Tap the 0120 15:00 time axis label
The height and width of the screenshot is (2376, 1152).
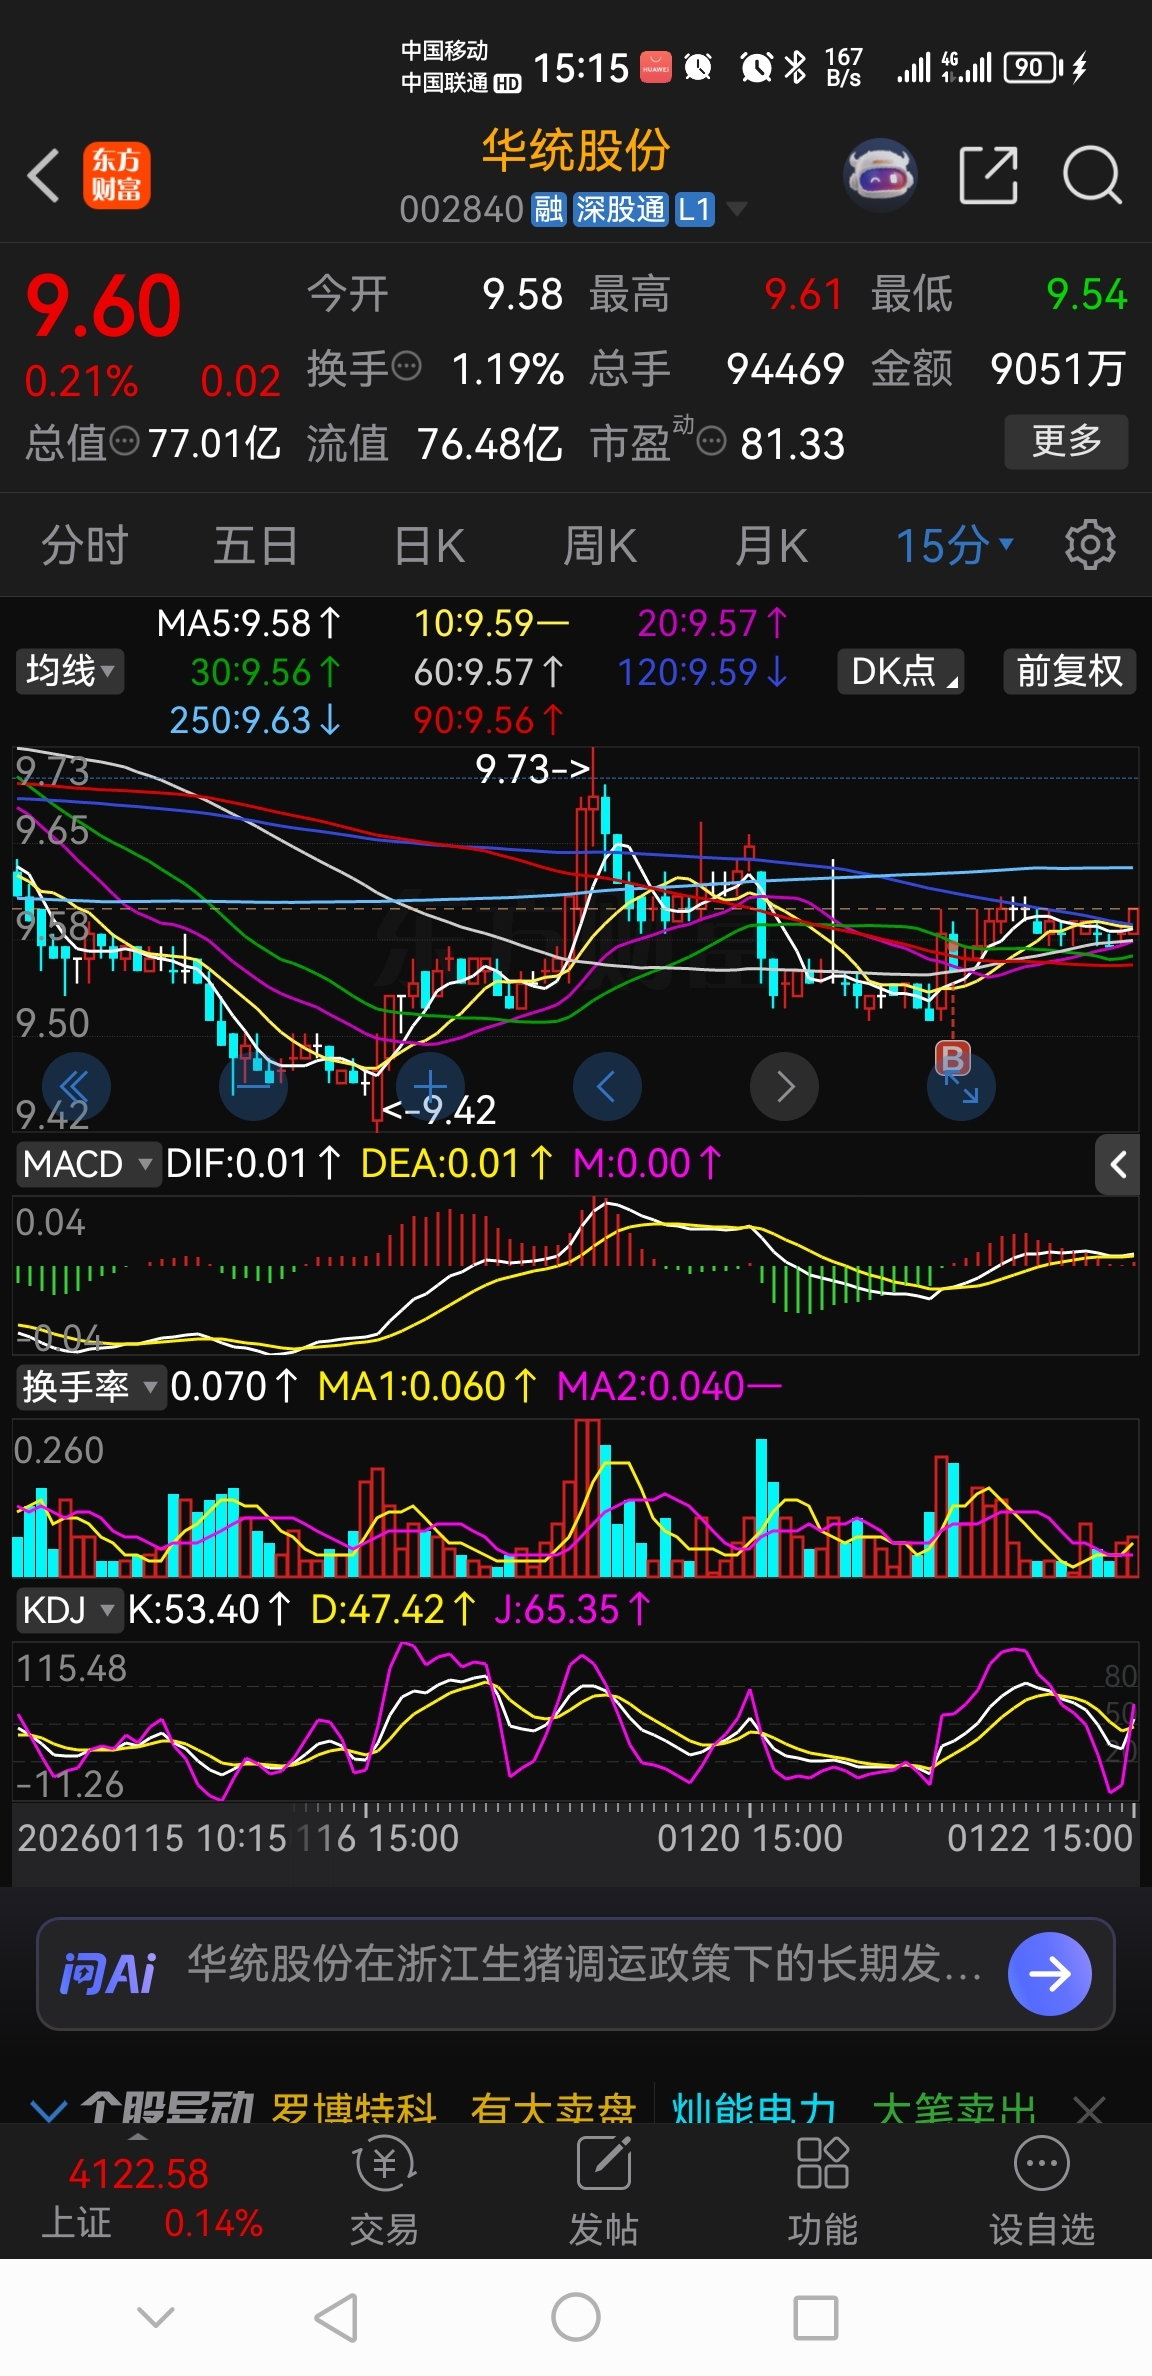pyautogui.click(x=750, y=1838)
